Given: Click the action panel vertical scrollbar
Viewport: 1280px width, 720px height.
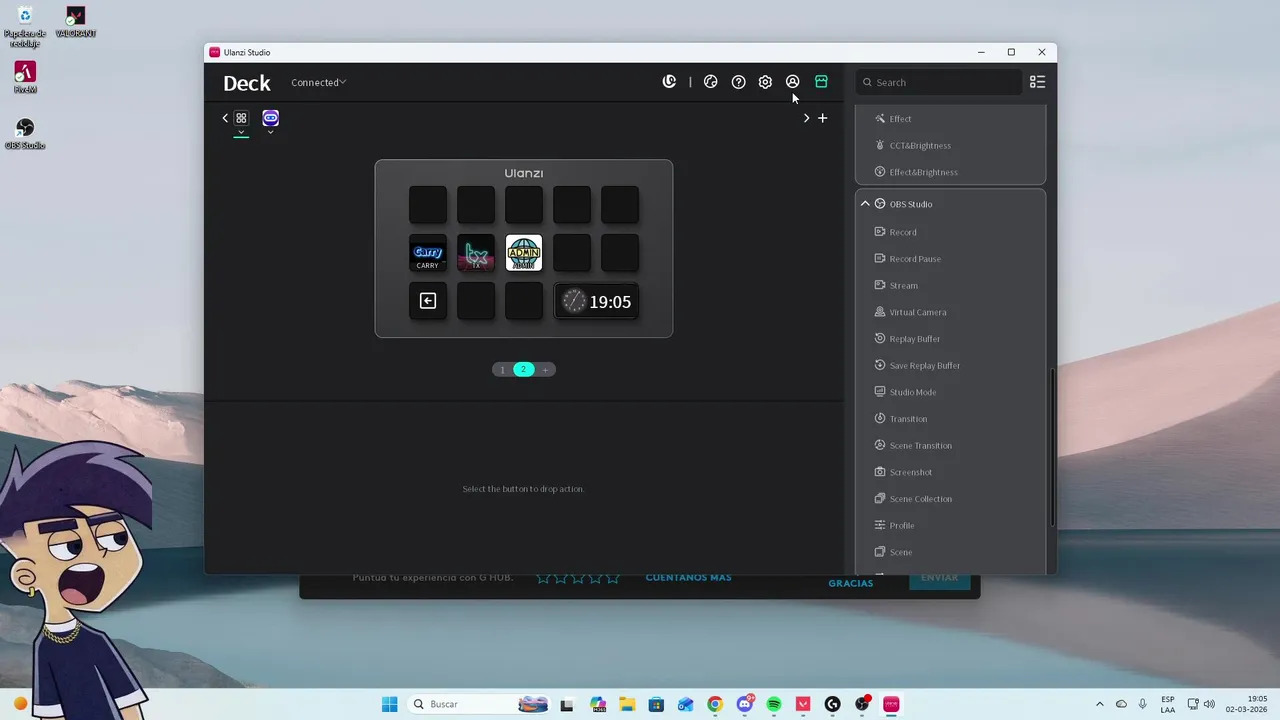Looking at the screenshot, I should pos(1052,448).
